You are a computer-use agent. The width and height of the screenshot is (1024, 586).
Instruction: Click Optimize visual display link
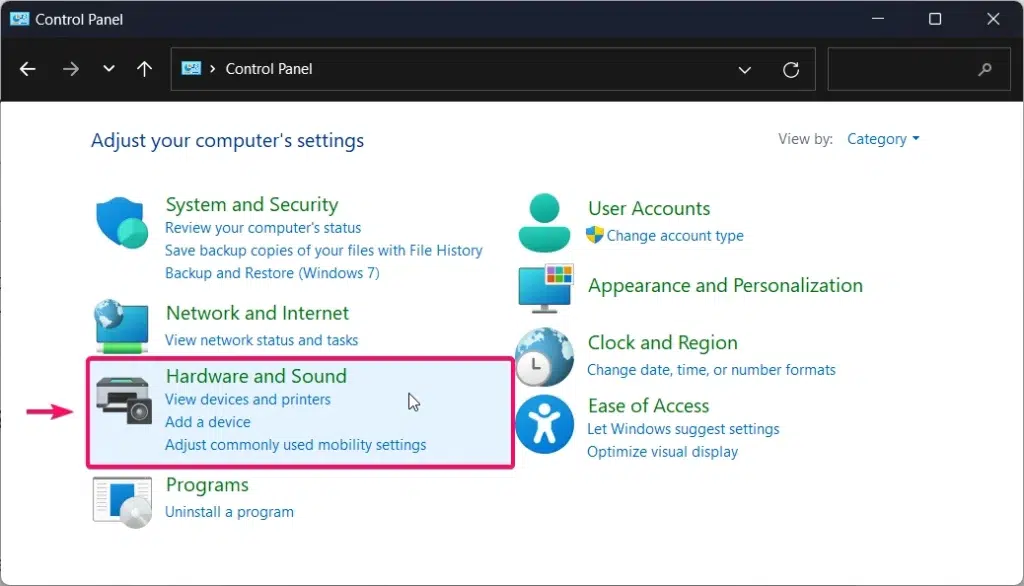point(662,452)
